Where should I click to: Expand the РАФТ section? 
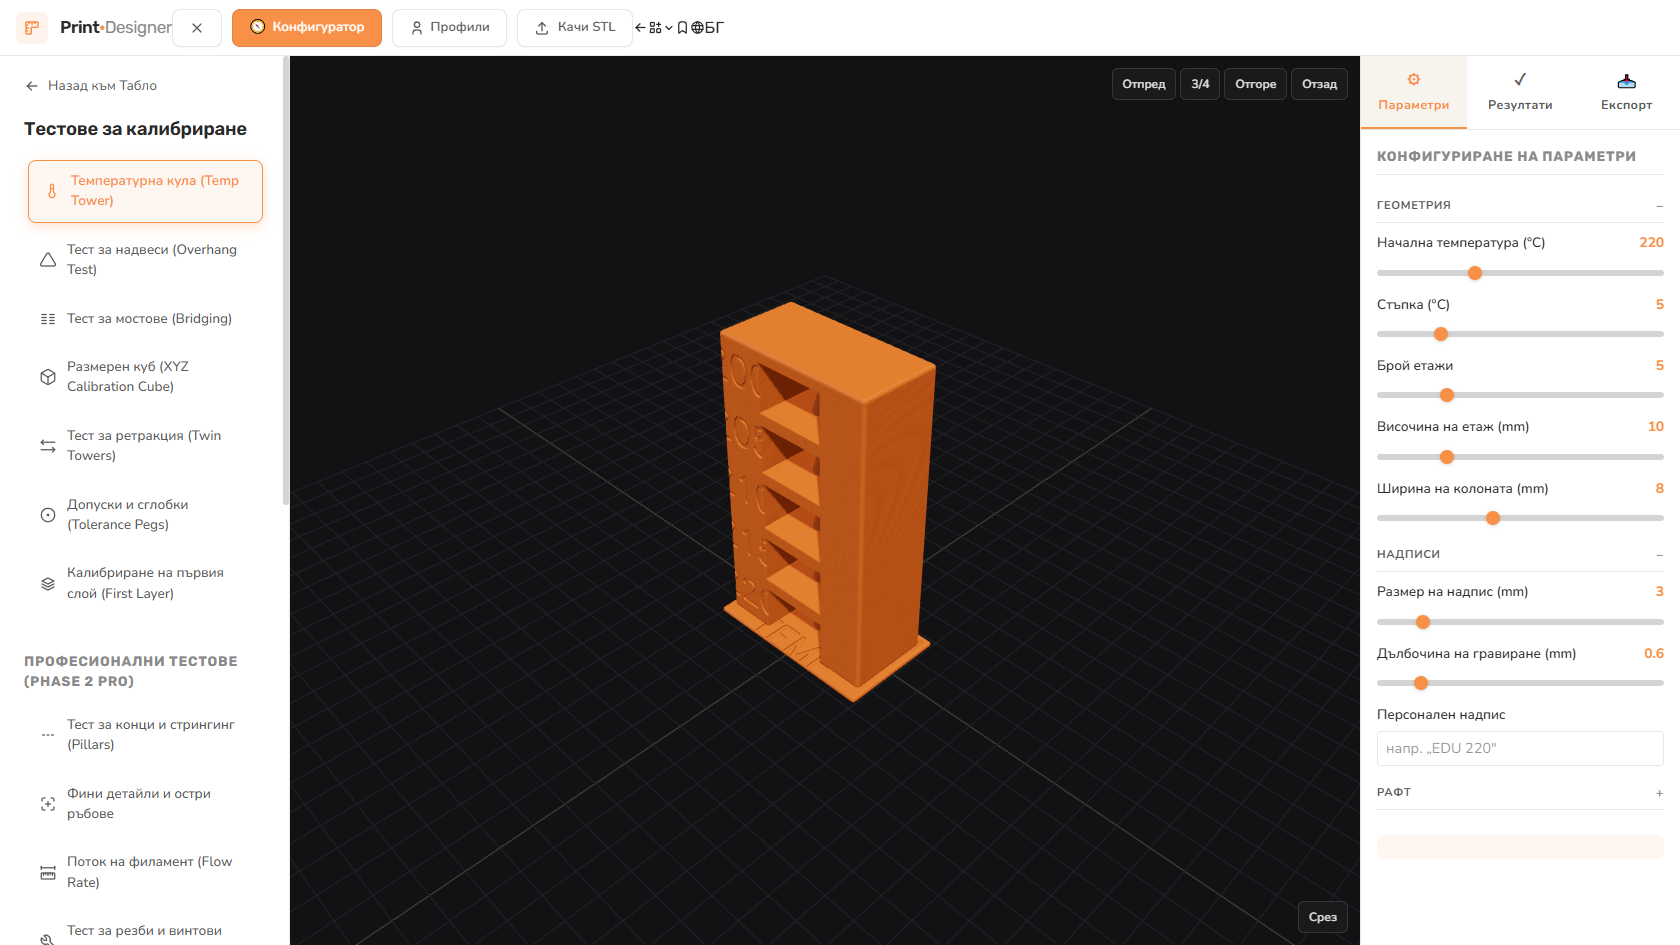[x=1520, y=792]
